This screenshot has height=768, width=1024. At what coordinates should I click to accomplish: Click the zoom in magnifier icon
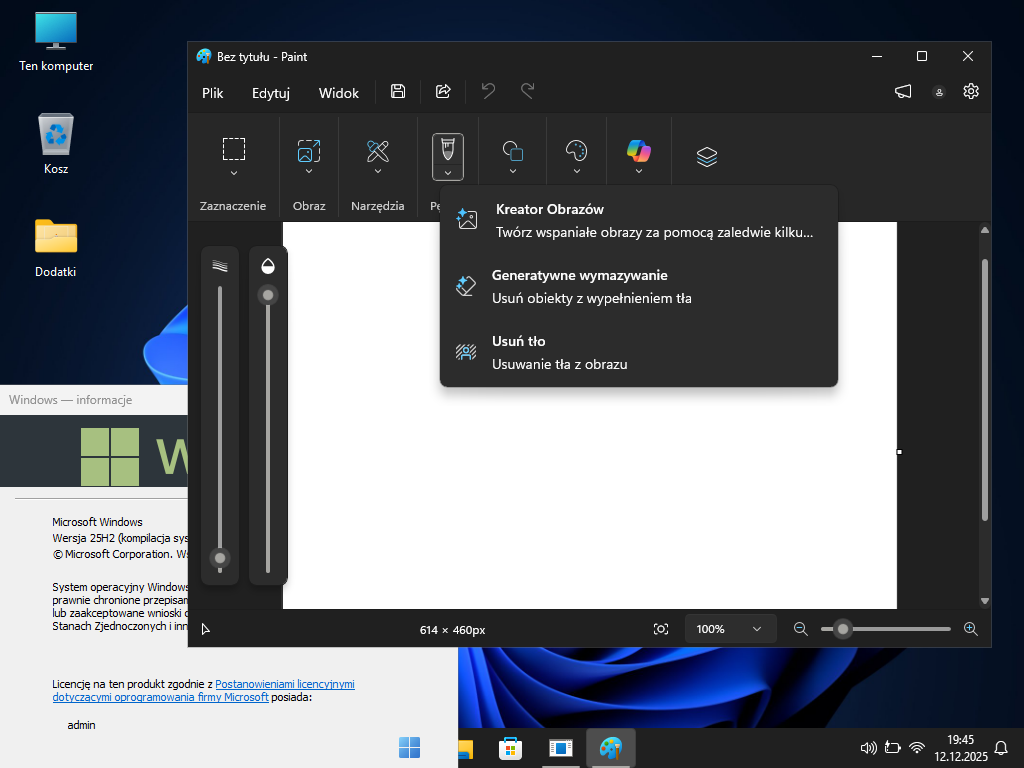(x=970, y=629)
